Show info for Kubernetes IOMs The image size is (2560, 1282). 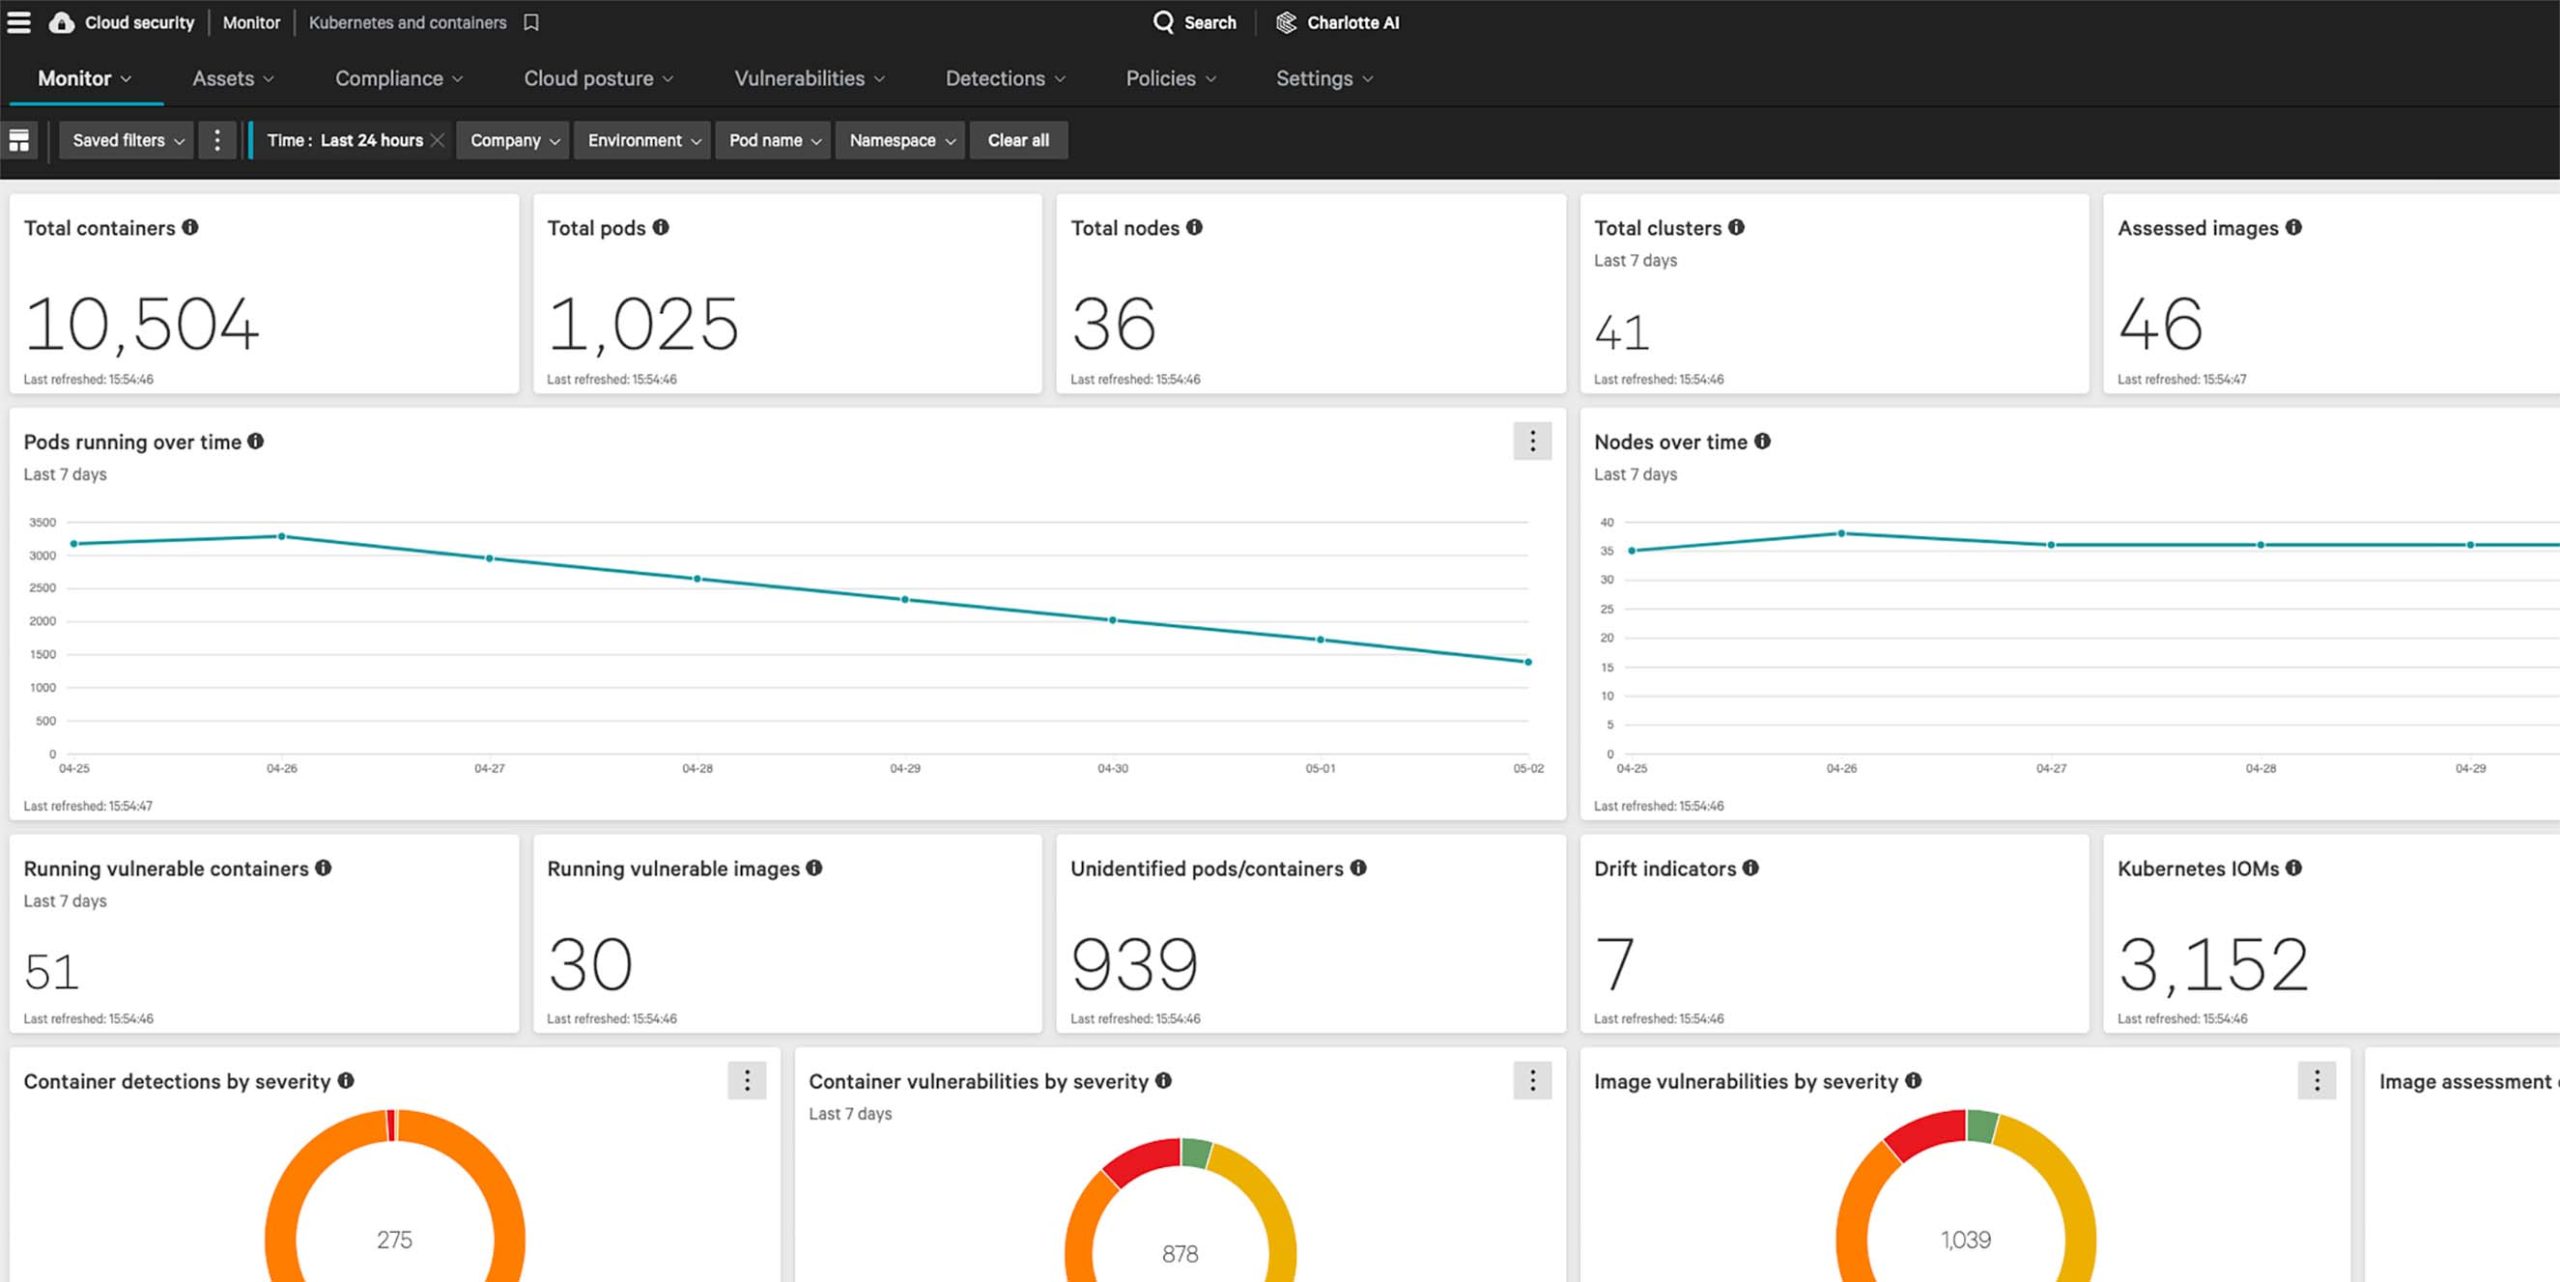[x=2293, y=867]
